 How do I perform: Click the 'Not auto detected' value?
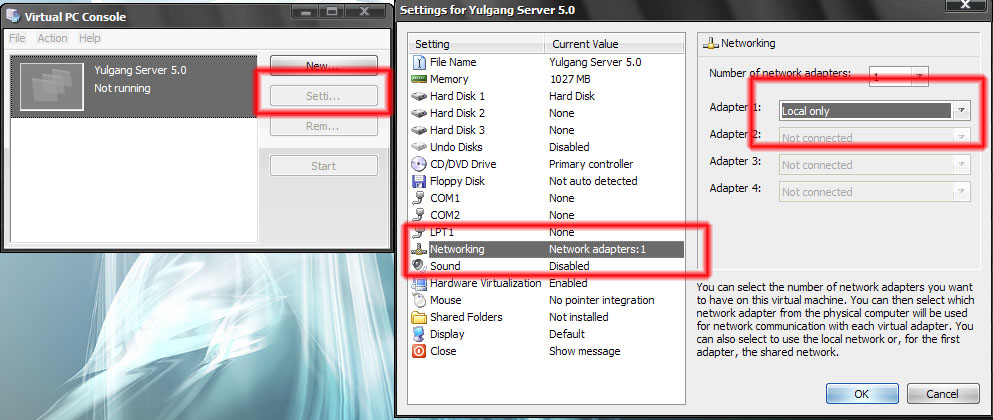593,181
